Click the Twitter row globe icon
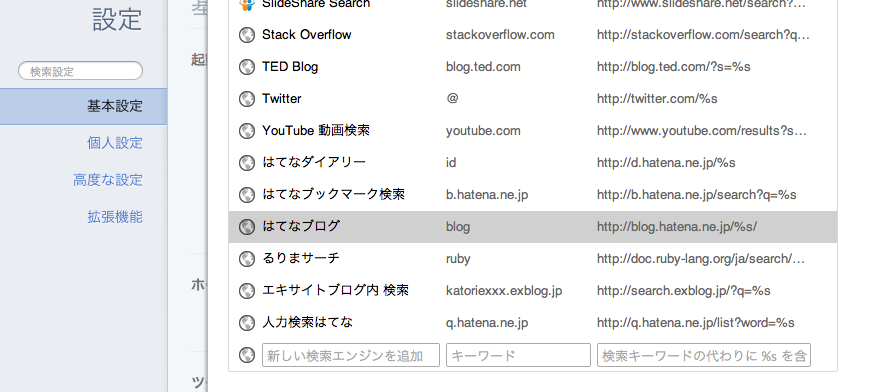The image size is (873, 392). click(x=247, y=99)
